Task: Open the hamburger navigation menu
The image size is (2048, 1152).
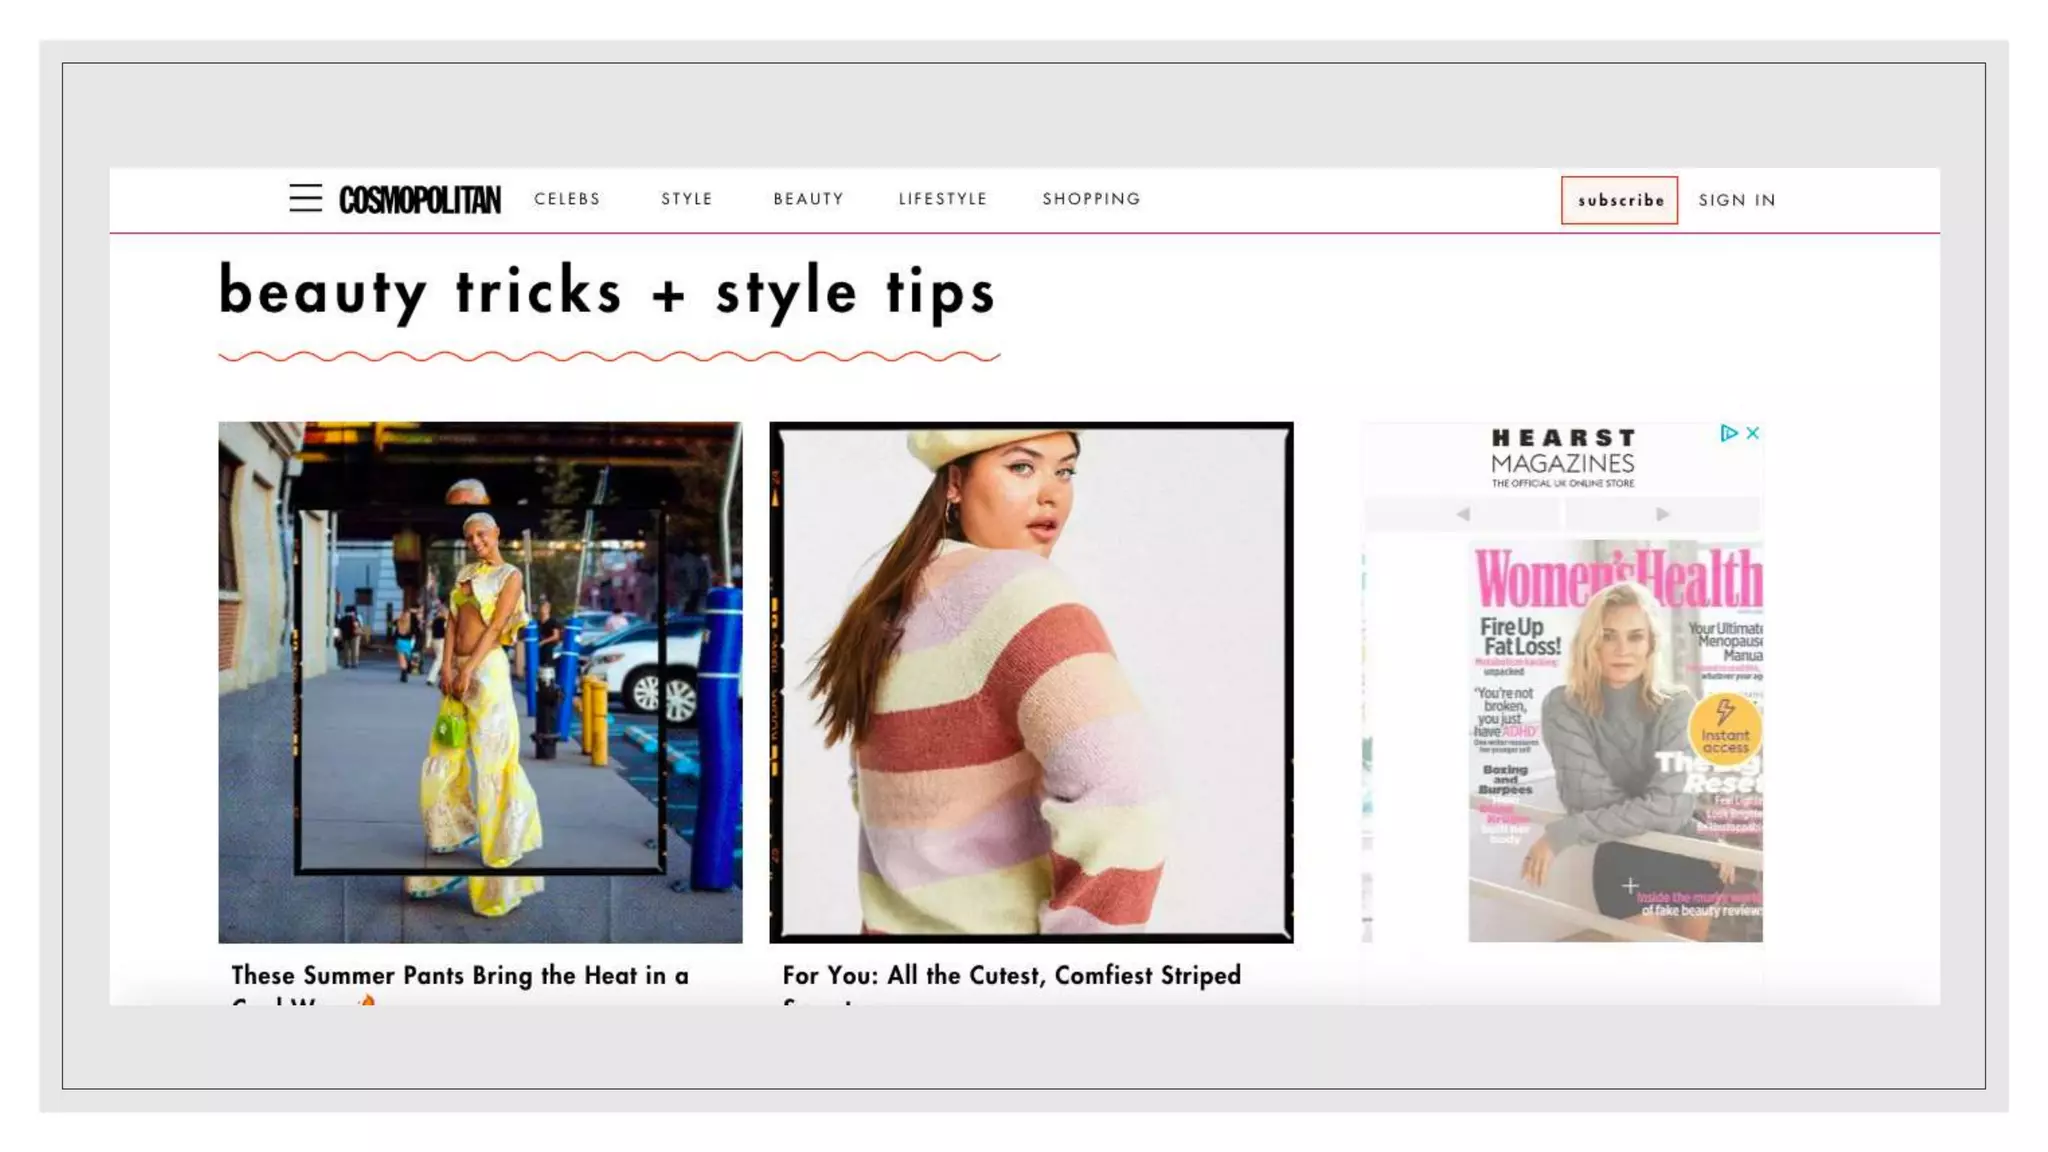Action: [305, 198]
